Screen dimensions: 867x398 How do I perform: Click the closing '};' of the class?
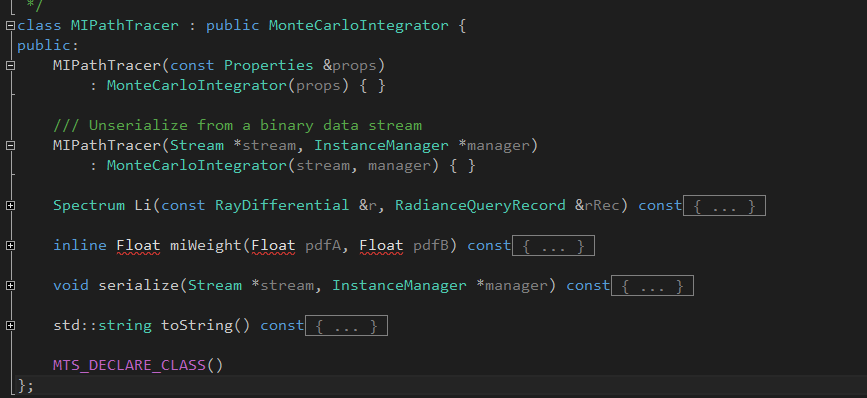click(x=25, y=385)
